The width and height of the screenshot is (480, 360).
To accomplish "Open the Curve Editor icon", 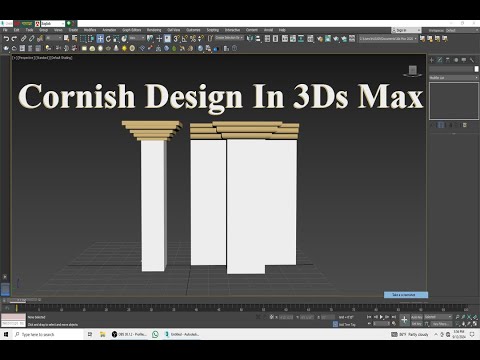I will 293,39.
